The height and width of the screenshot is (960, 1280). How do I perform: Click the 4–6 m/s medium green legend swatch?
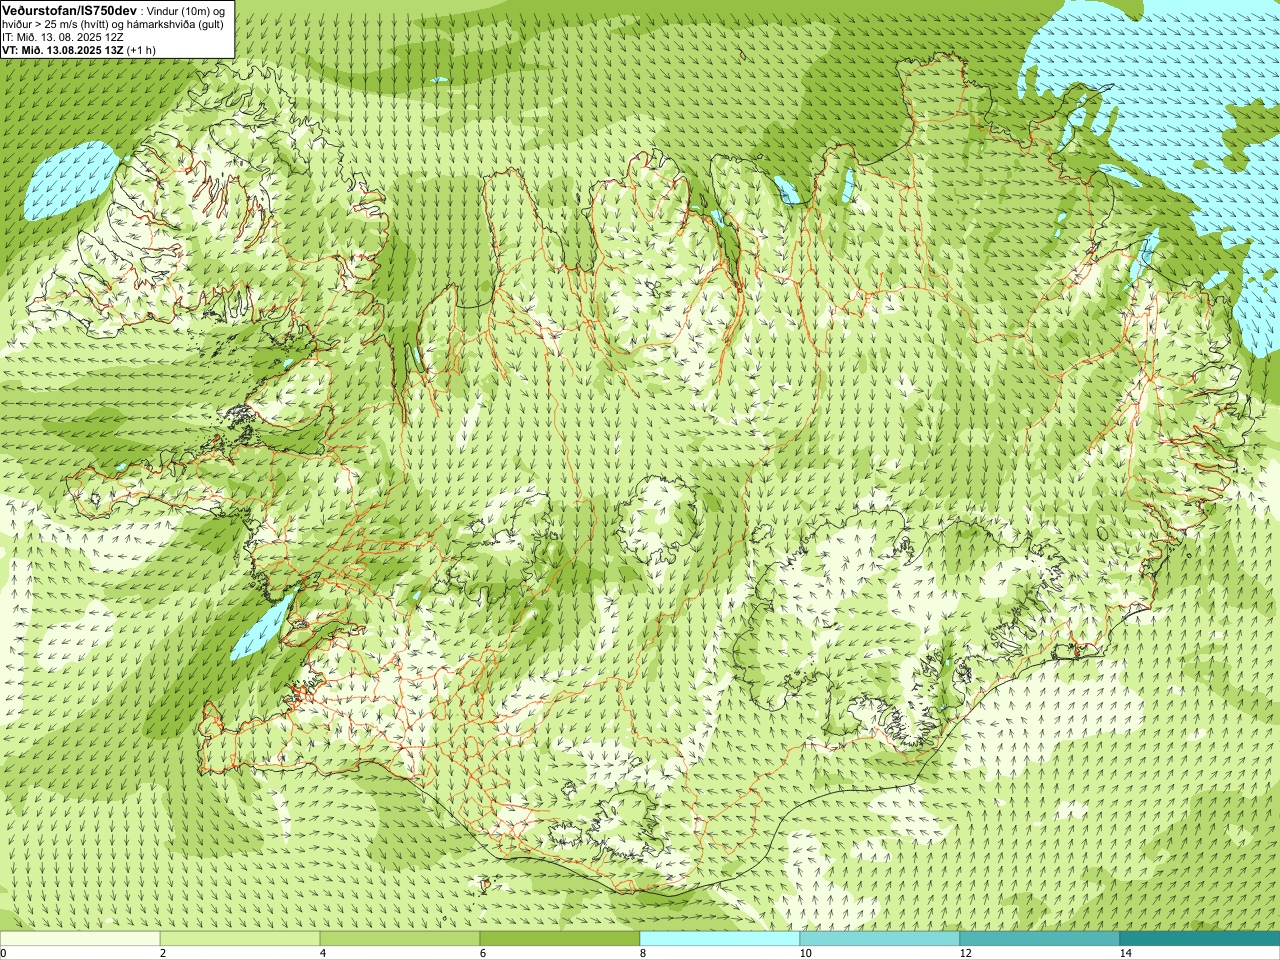point(400,938)
